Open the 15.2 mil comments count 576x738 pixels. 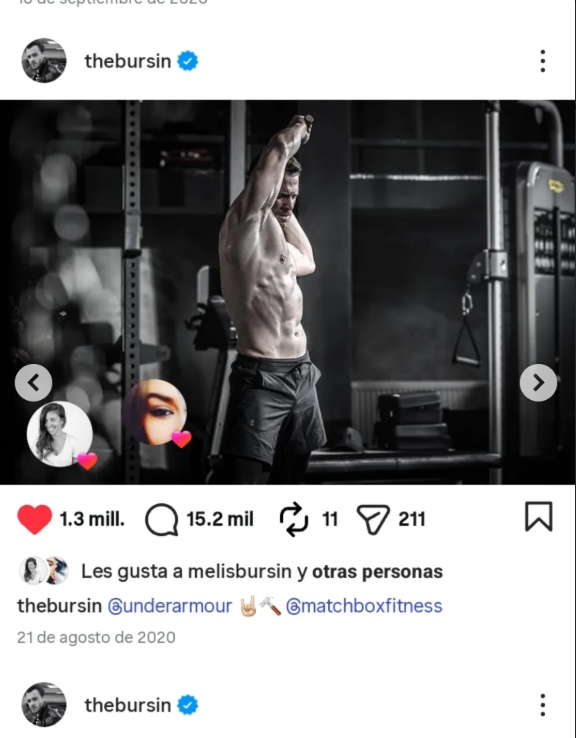(x=220, y=519)
